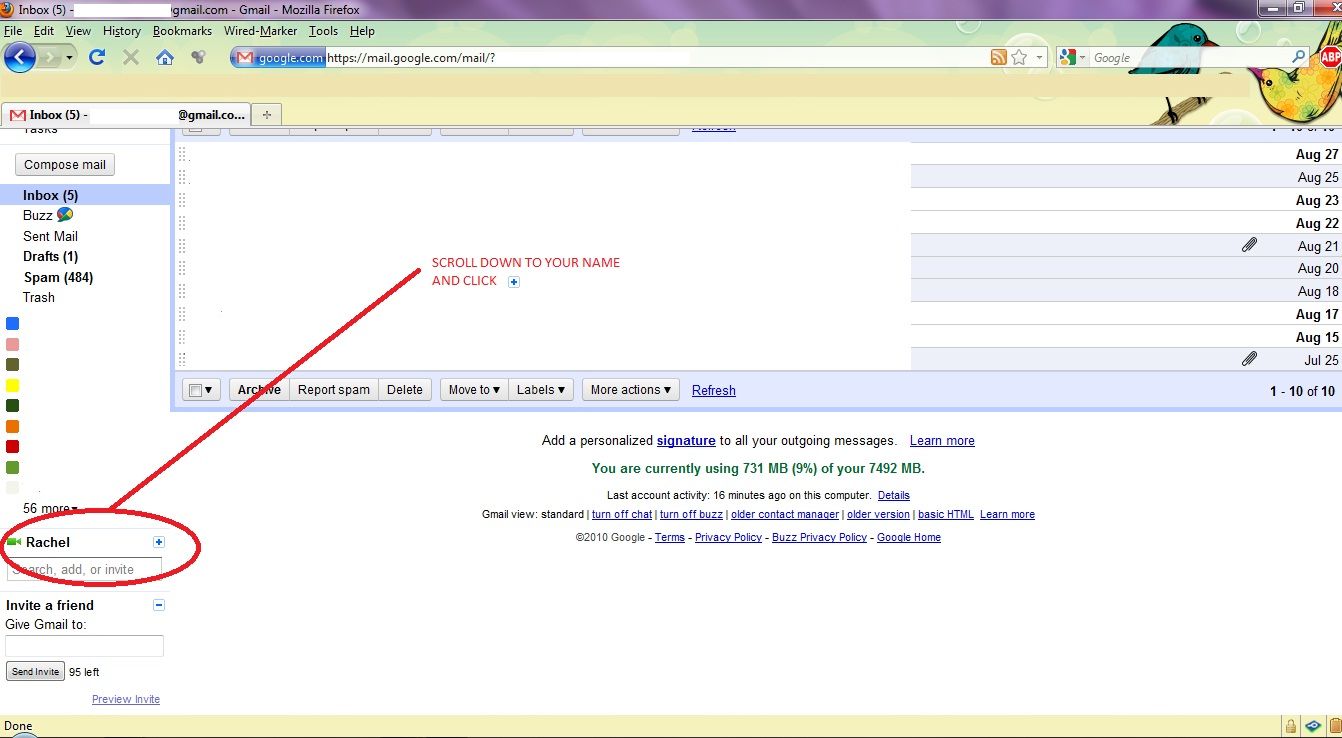This screenshot has width=1342, height=738.
Task: Open the Buzz feed via its colorful icon
Action: tap(66, 215)
